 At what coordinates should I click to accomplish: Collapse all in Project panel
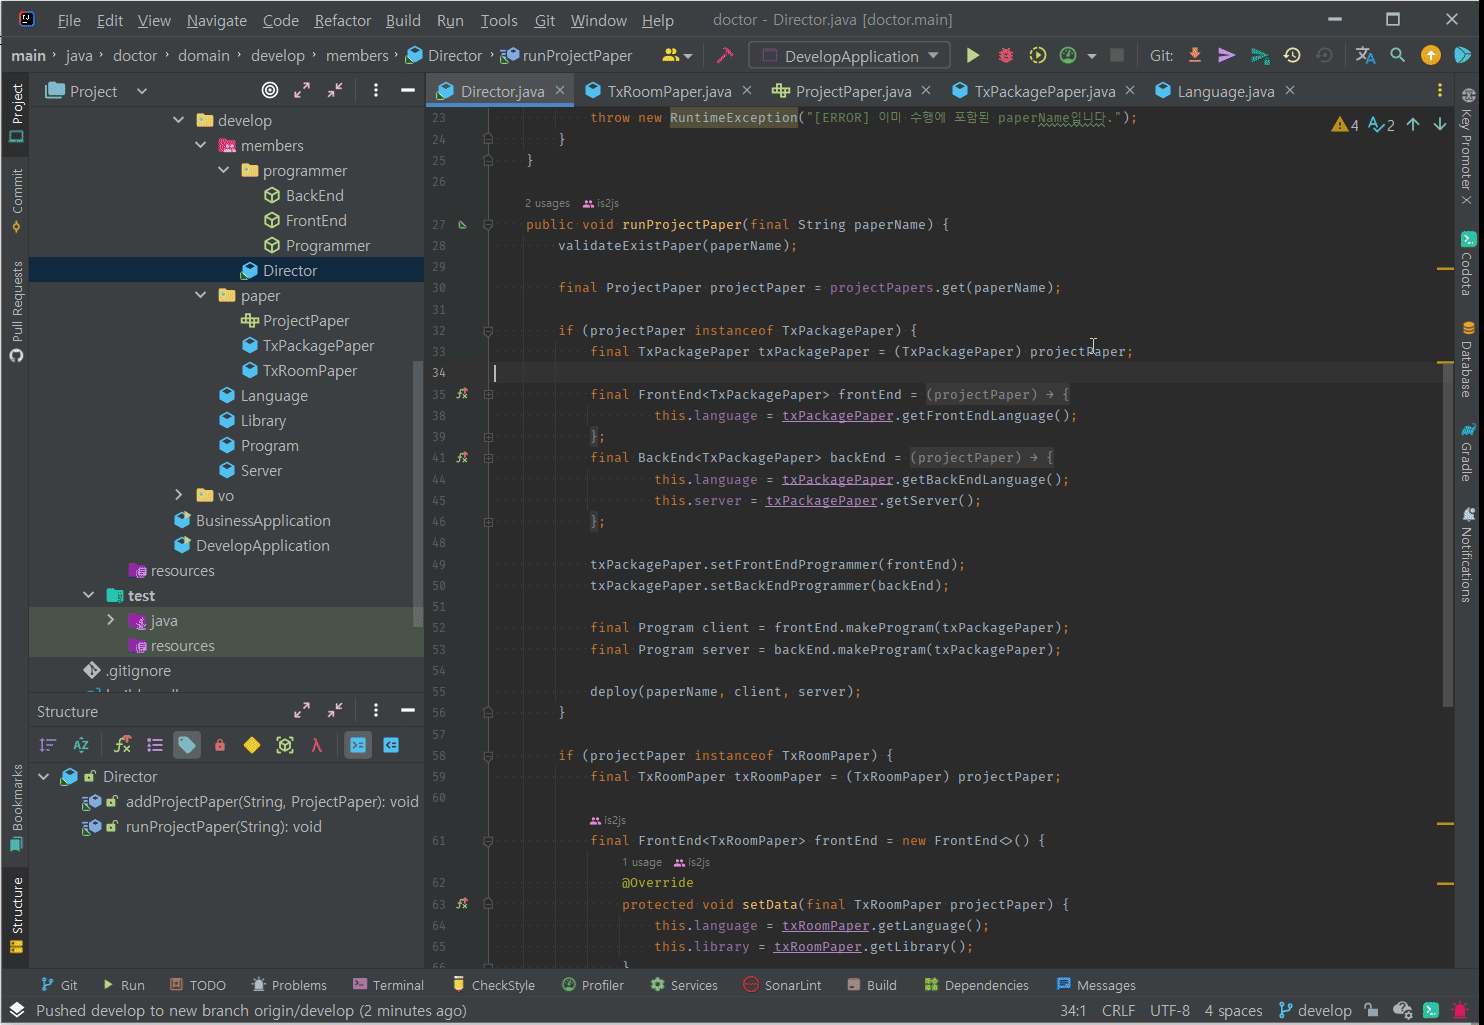click(x=335, y=91)
